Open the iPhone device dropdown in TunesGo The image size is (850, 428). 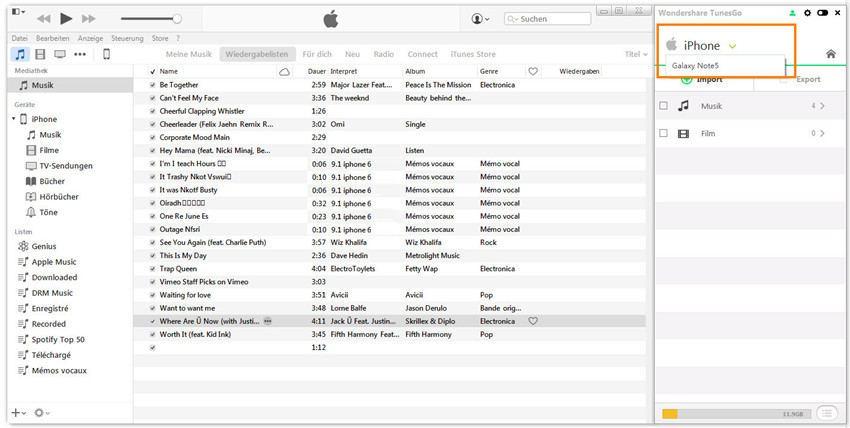732,47
